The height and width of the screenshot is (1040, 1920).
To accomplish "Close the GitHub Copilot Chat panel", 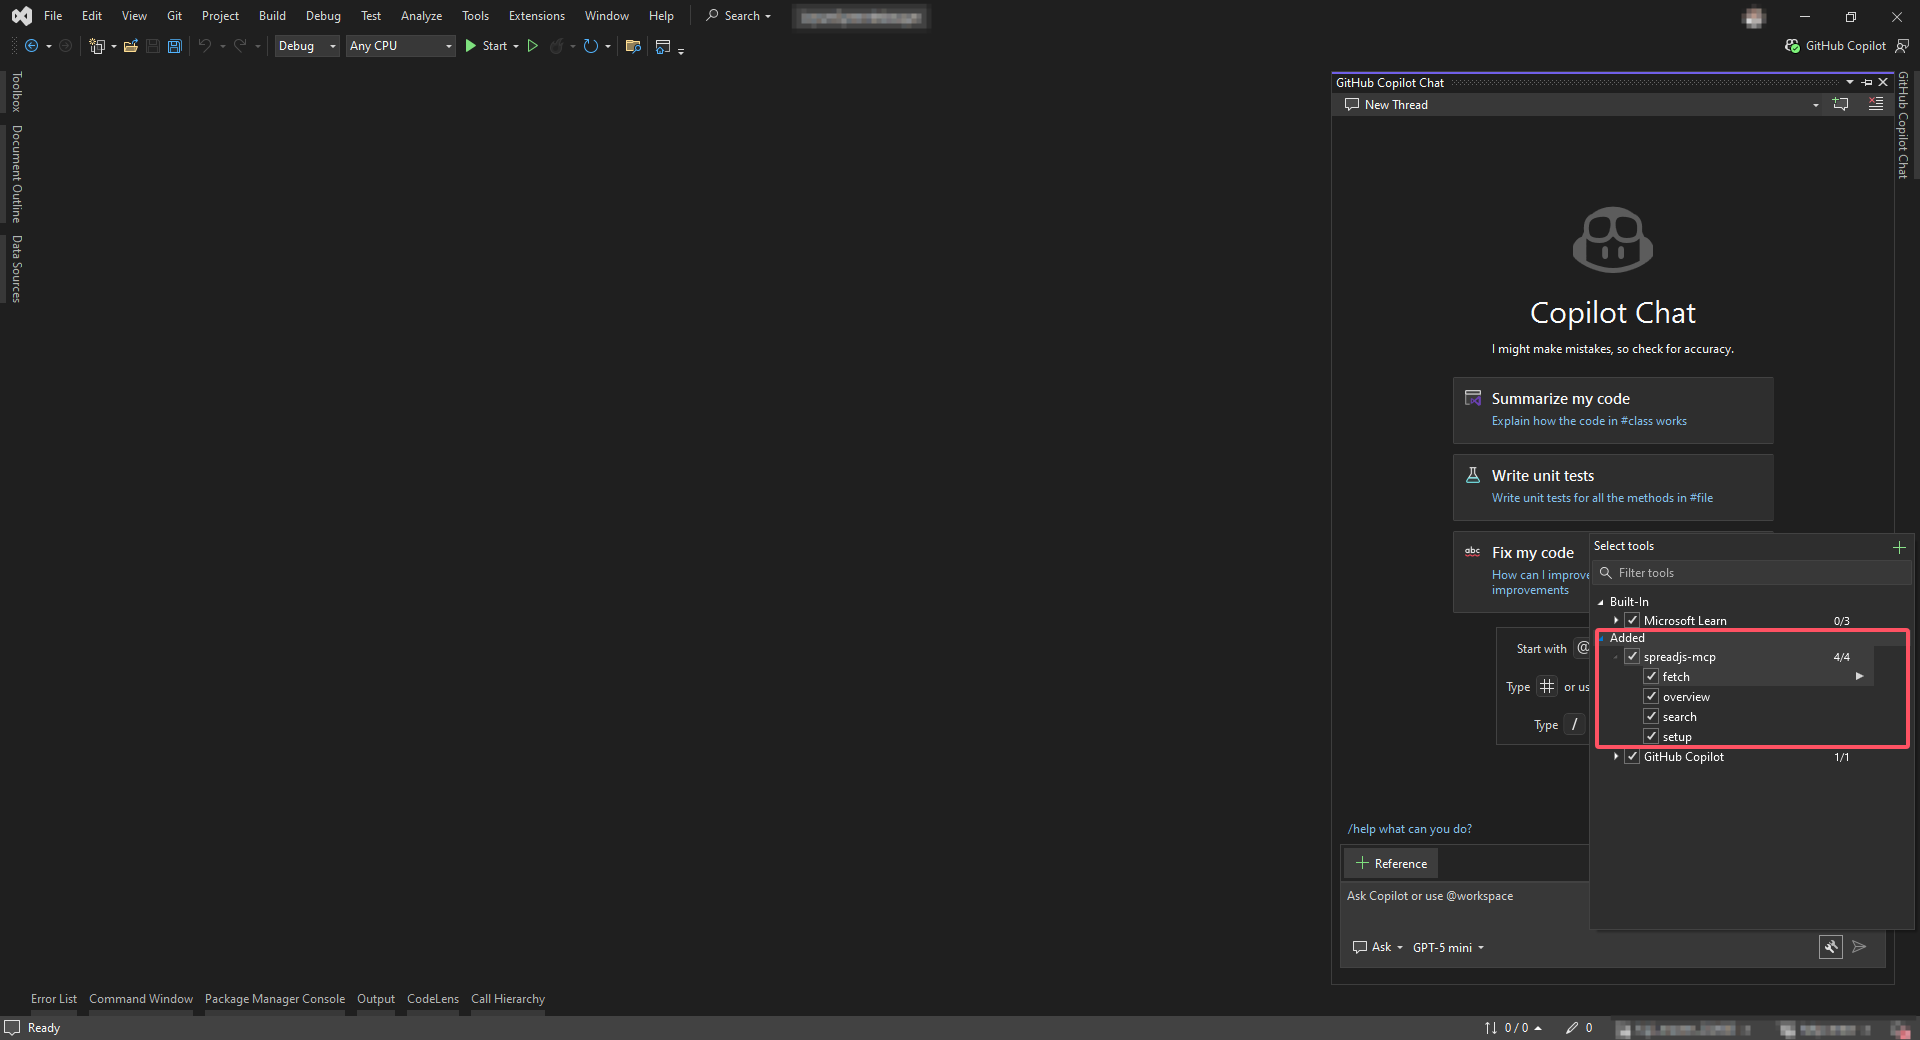I will (x=1883, y=83).
